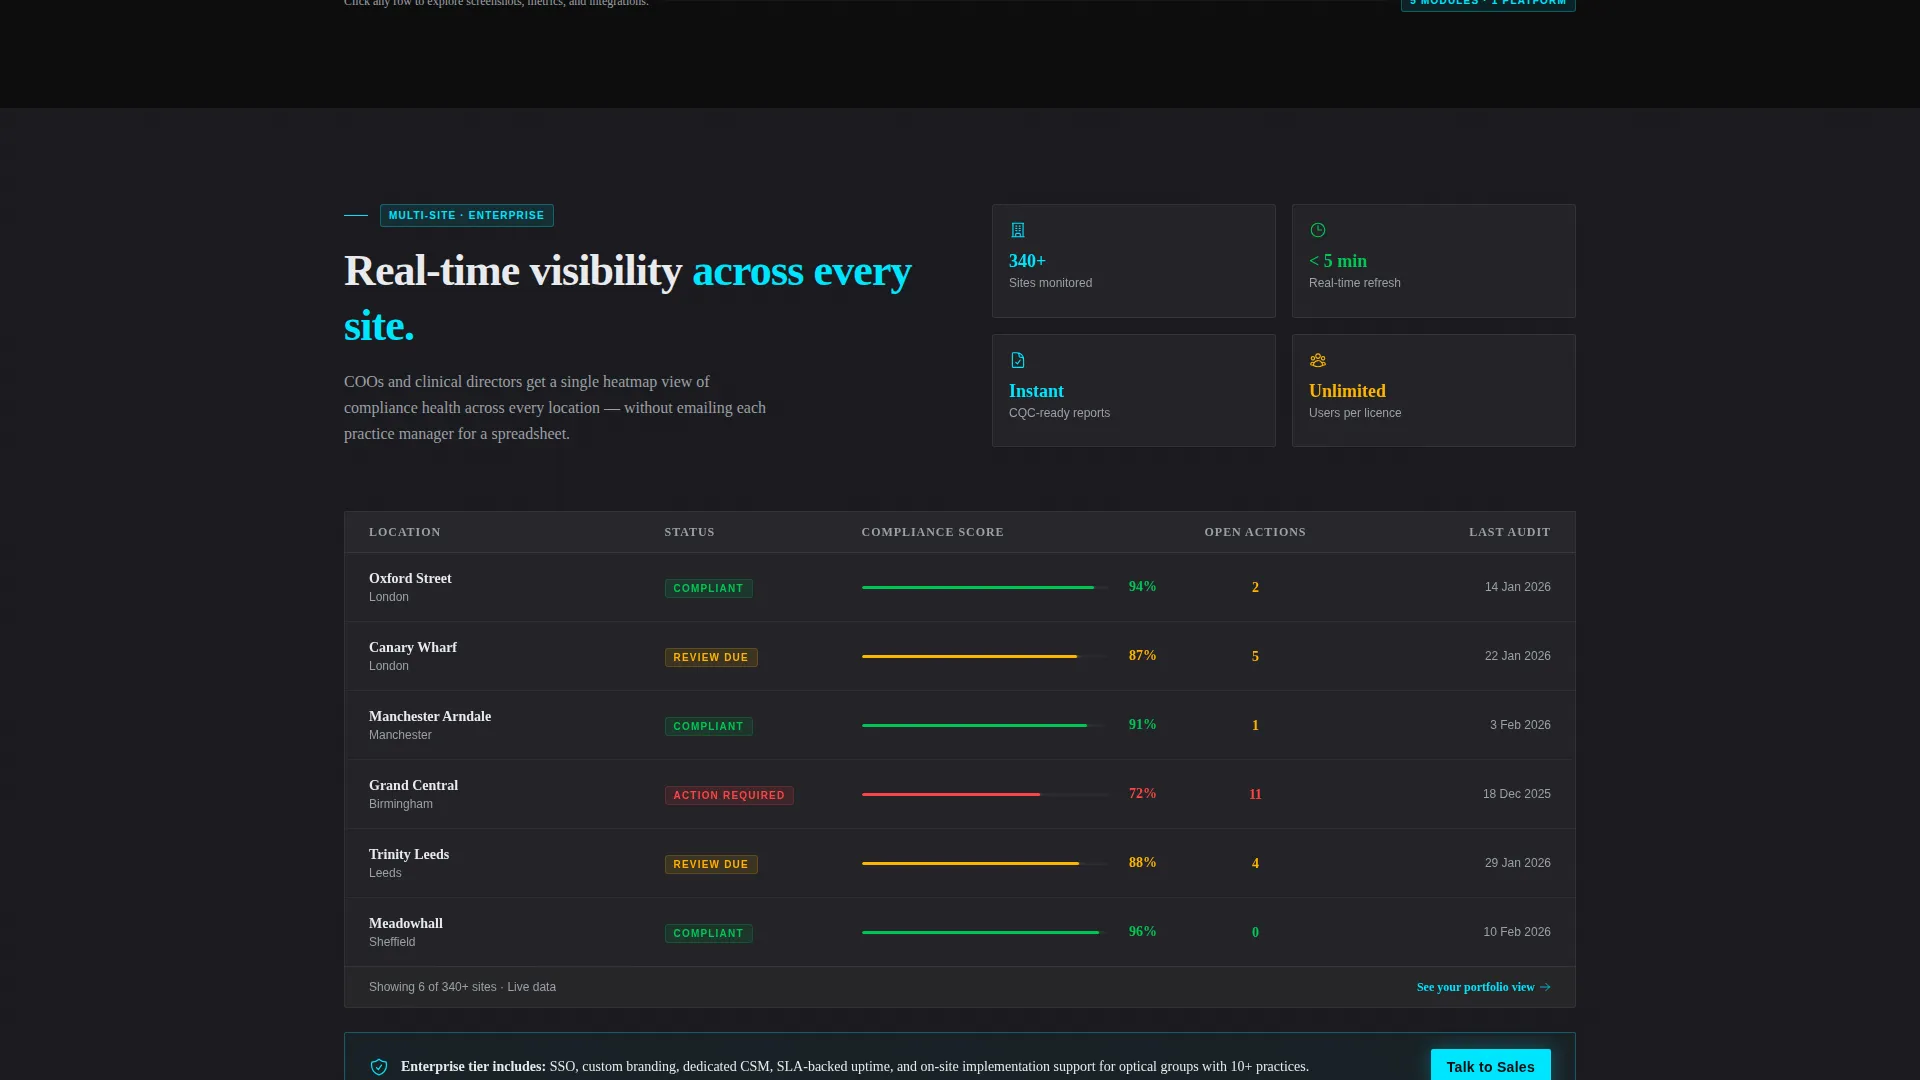Viewport: 1920px width, 1080px height.
Task: Click the REVIEW DUE badge for Canary Wharf
Action: [x=711, y=657]
